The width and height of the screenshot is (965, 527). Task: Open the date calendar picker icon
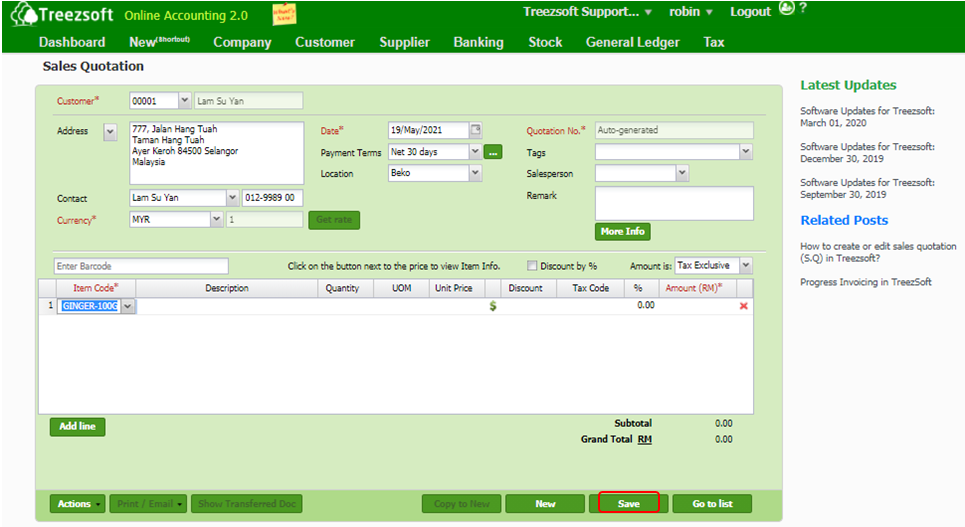476,129
